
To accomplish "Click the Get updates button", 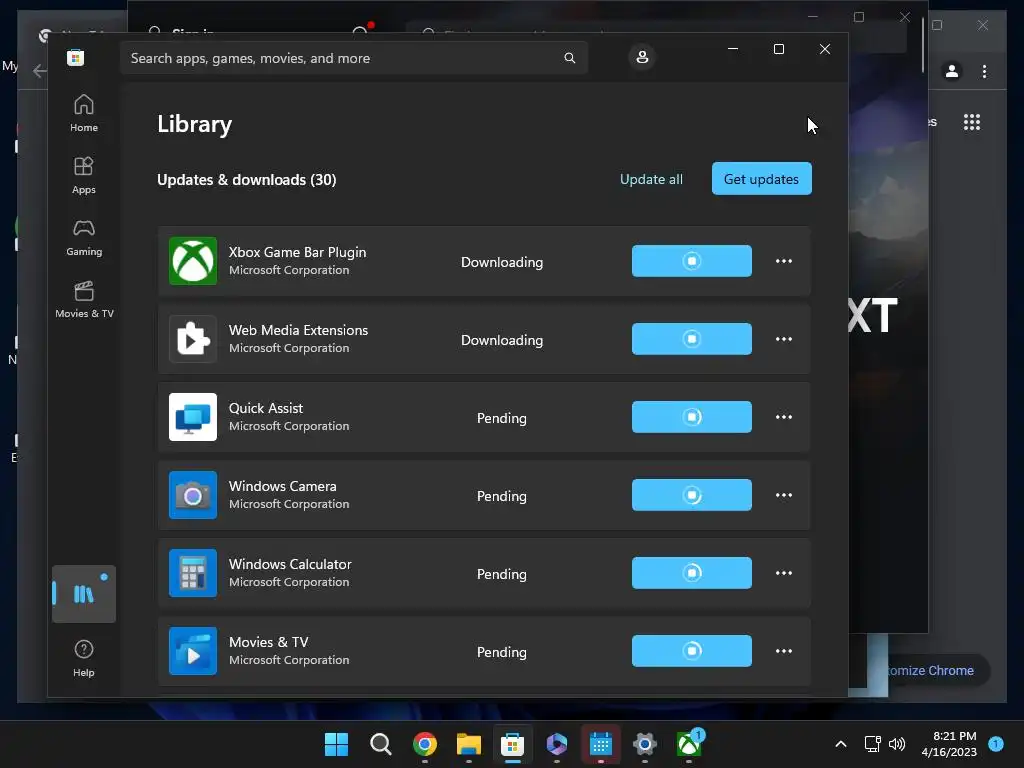I will 761,178.
